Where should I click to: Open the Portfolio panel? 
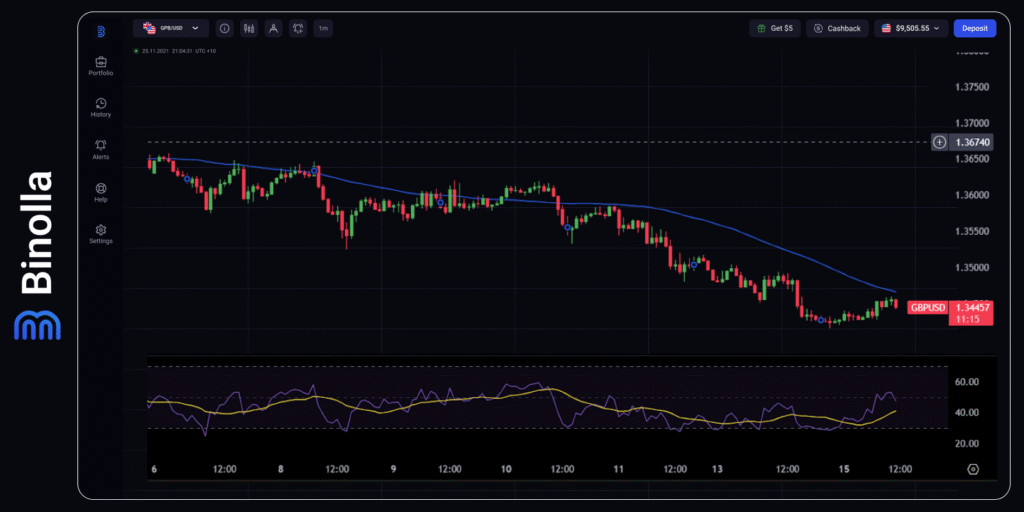101,66
